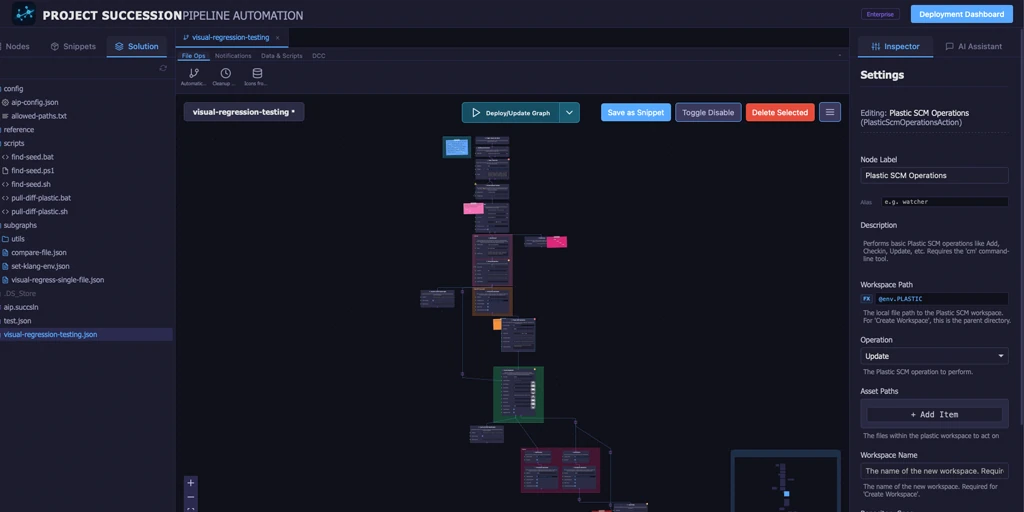Image resolution: width=1024 pixels, height=512 pixels.
Task: Expand the Deploy/Update Graph dropdown arrow
Action: [569, 112]
